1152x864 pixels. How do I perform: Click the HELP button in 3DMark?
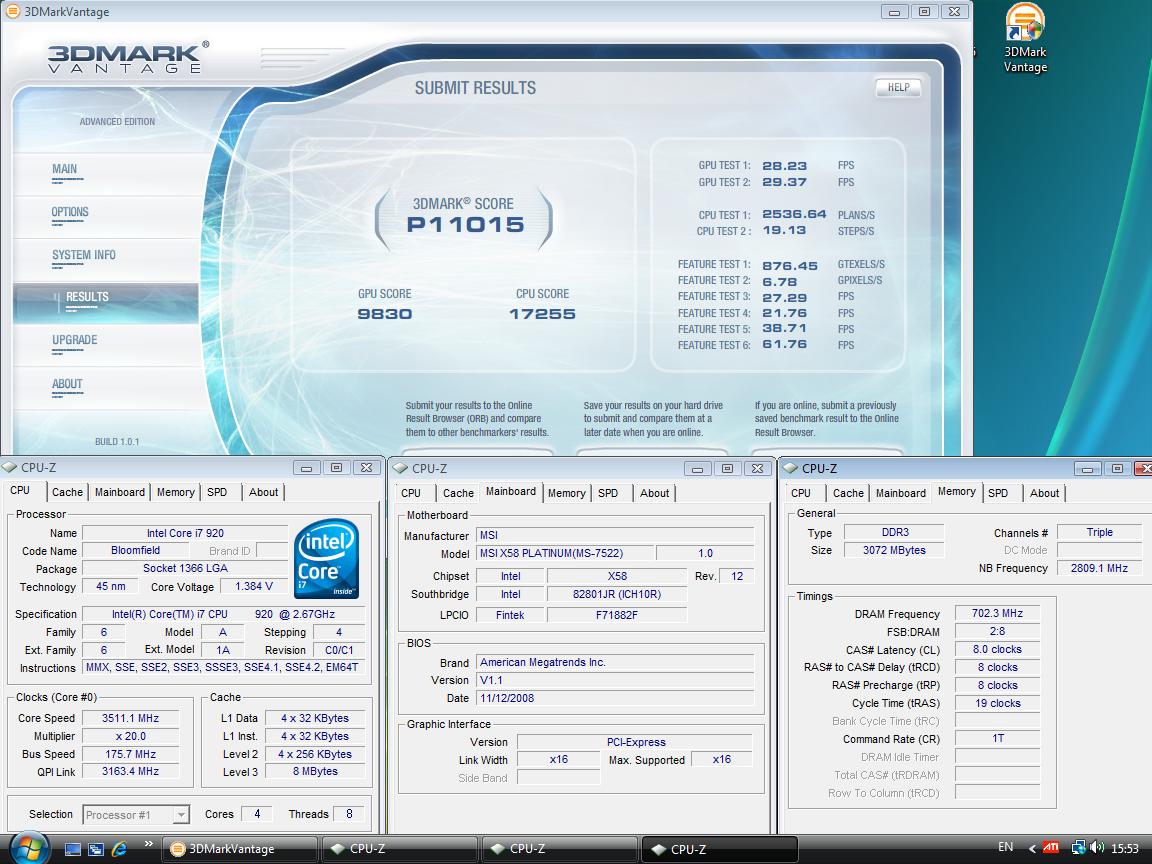click(899, 87)
